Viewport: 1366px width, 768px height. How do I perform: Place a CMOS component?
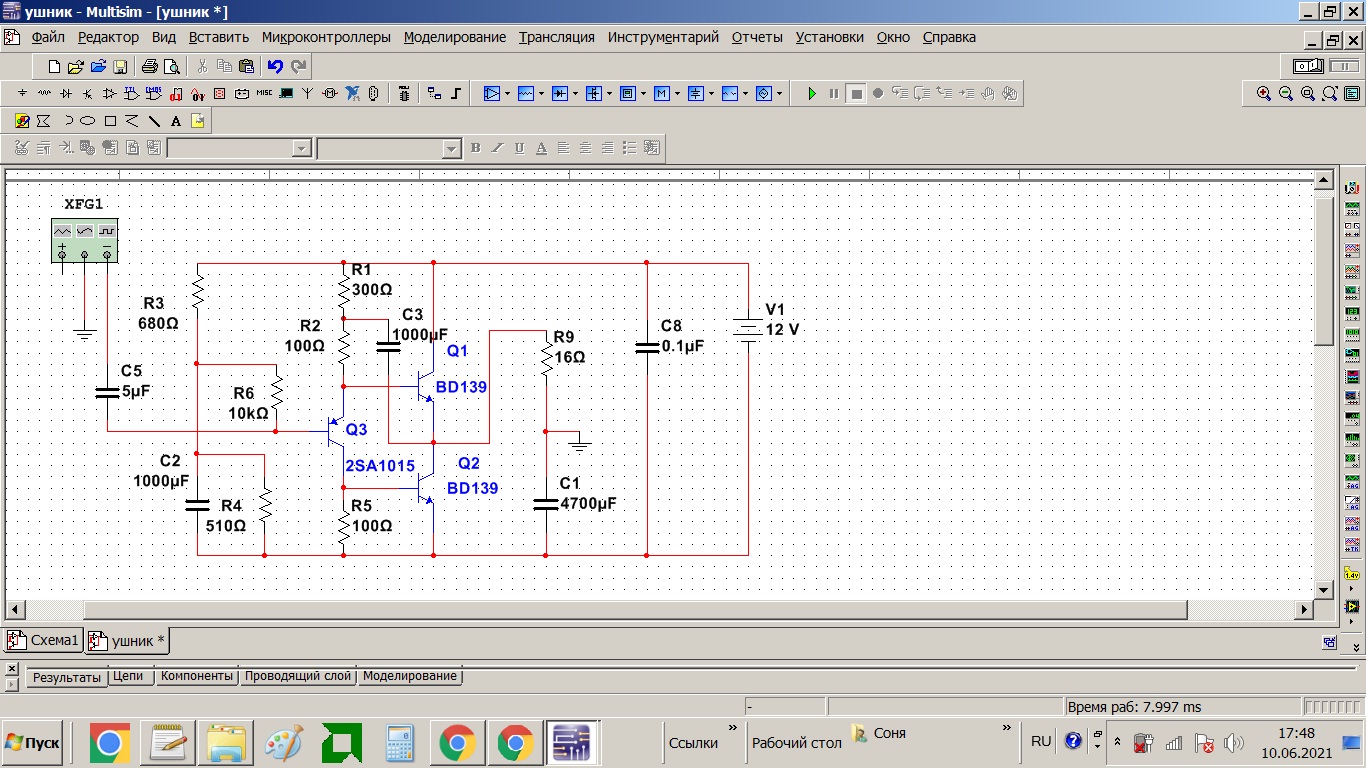154,93
